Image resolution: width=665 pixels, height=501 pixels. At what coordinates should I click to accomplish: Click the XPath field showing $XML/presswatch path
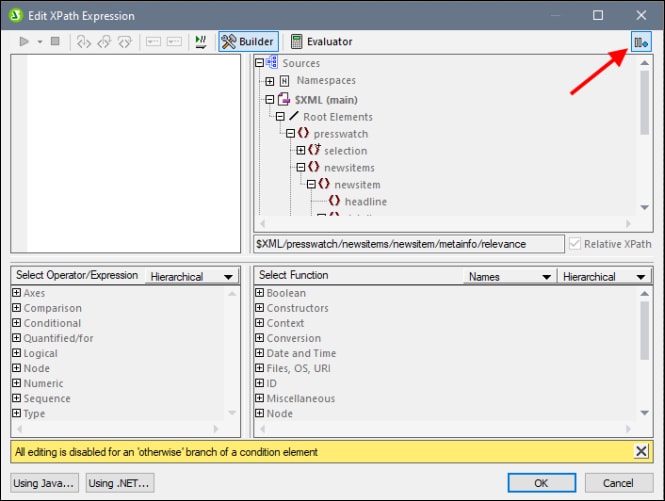(x=409, y=244)
